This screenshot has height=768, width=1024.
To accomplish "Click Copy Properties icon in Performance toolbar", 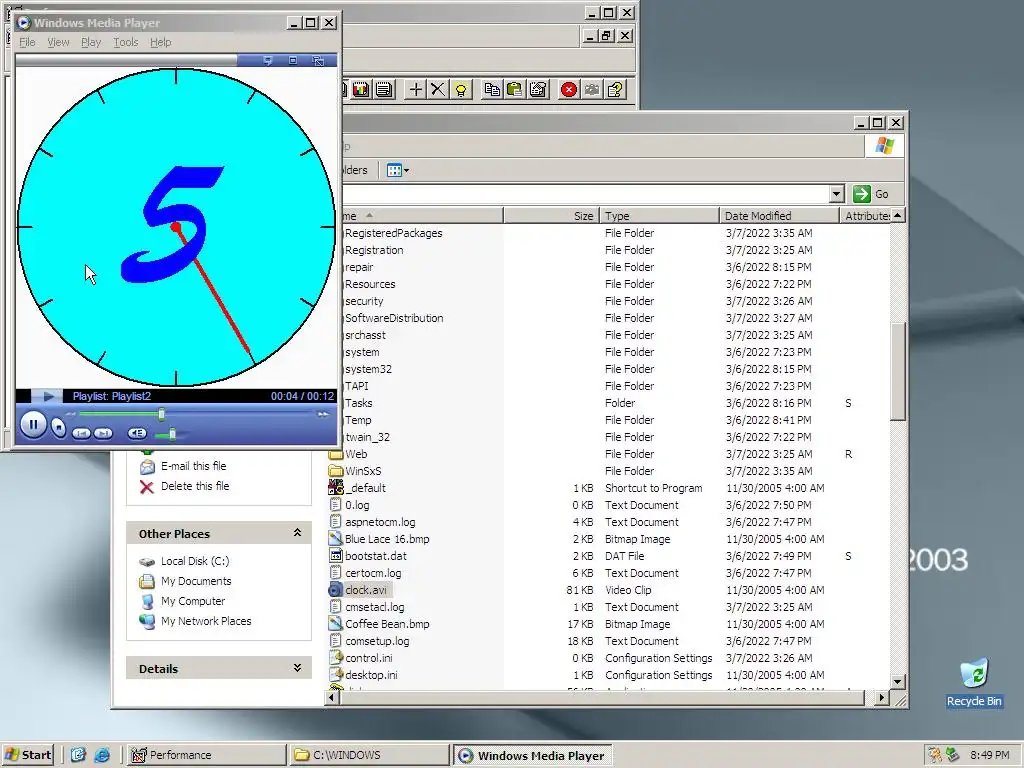I will click(x=492, y=89).
